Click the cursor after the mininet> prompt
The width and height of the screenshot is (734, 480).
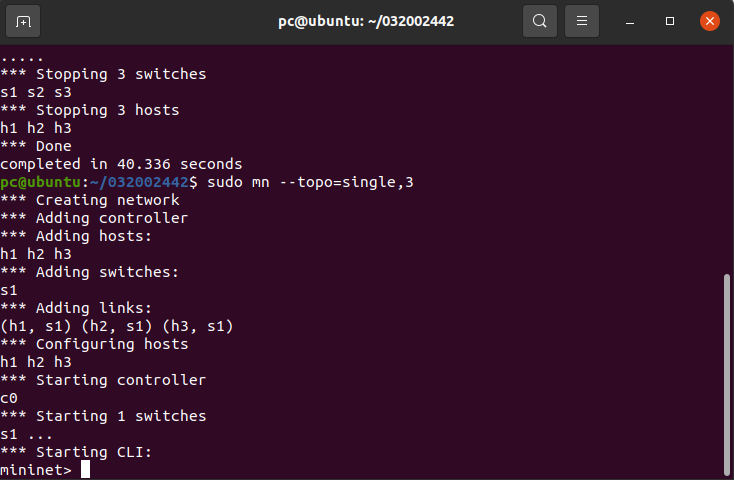[x=86, y=469]
